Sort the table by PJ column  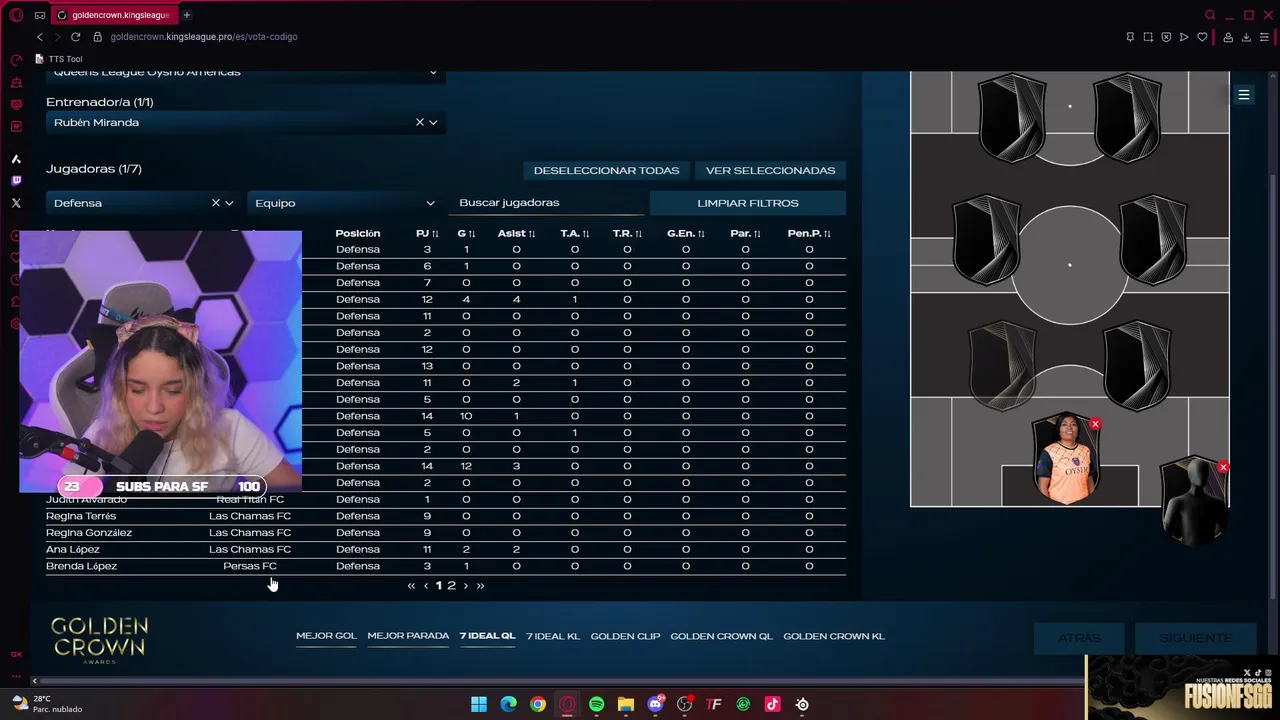[x=427, y=233]
